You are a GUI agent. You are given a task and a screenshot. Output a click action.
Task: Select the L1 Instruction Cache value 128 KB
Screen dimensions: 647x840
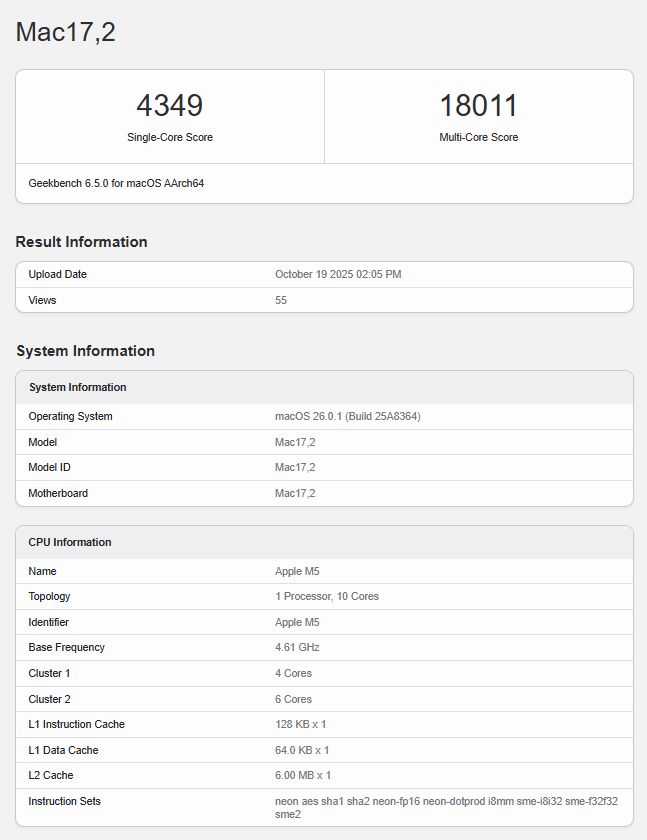coord(301,724)
